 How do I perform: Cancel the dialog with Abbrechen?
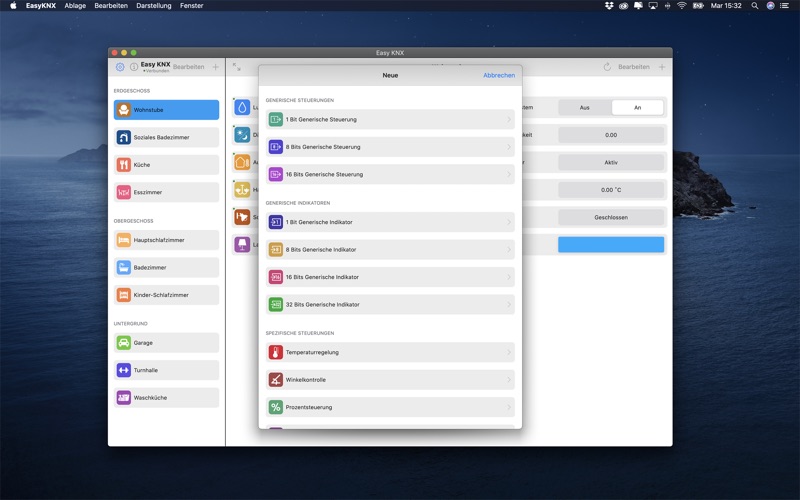click(499, 75)
